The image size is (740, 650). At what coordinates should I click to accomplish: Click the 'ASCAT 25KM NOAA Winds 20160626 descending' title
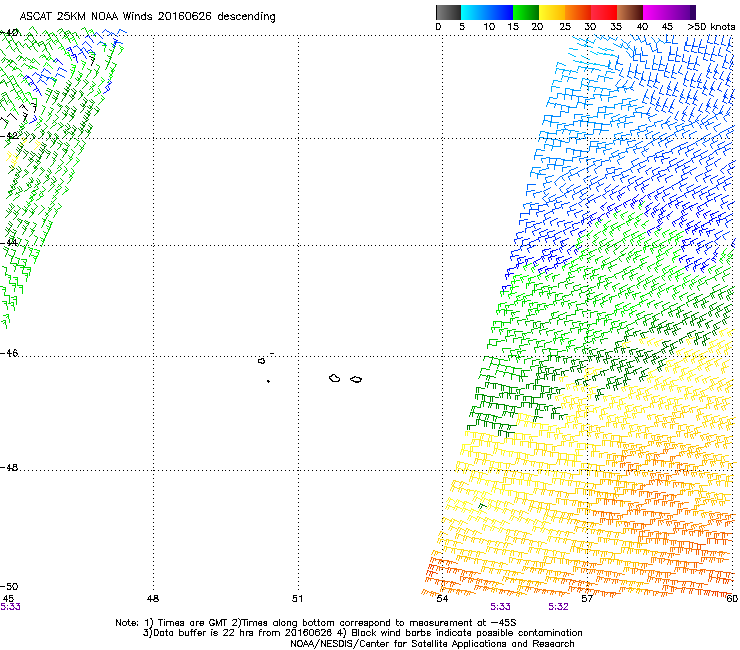pyautogui.click(x=148, y=17)
